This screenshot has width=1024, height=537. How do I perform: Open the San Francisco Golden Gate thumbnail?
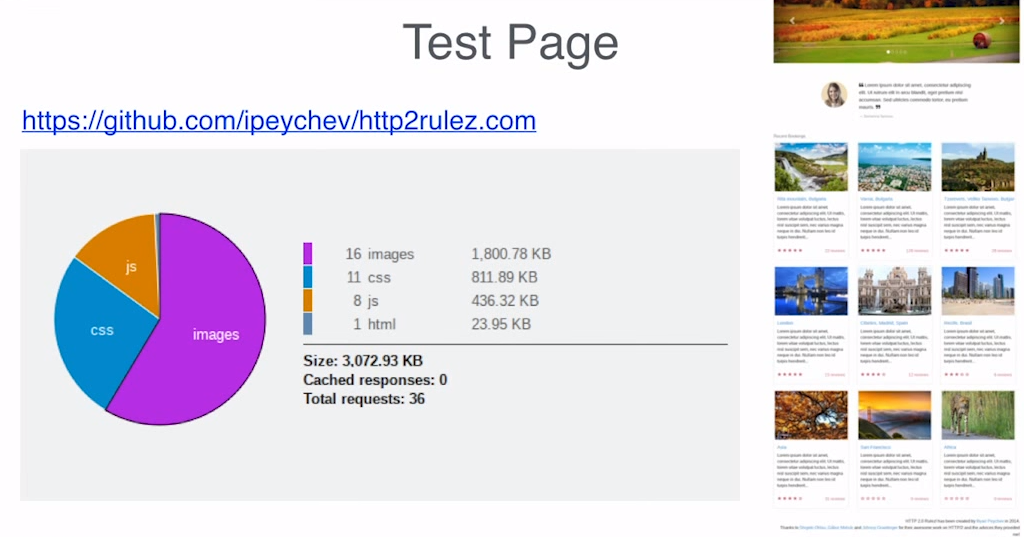coord(895,415)
